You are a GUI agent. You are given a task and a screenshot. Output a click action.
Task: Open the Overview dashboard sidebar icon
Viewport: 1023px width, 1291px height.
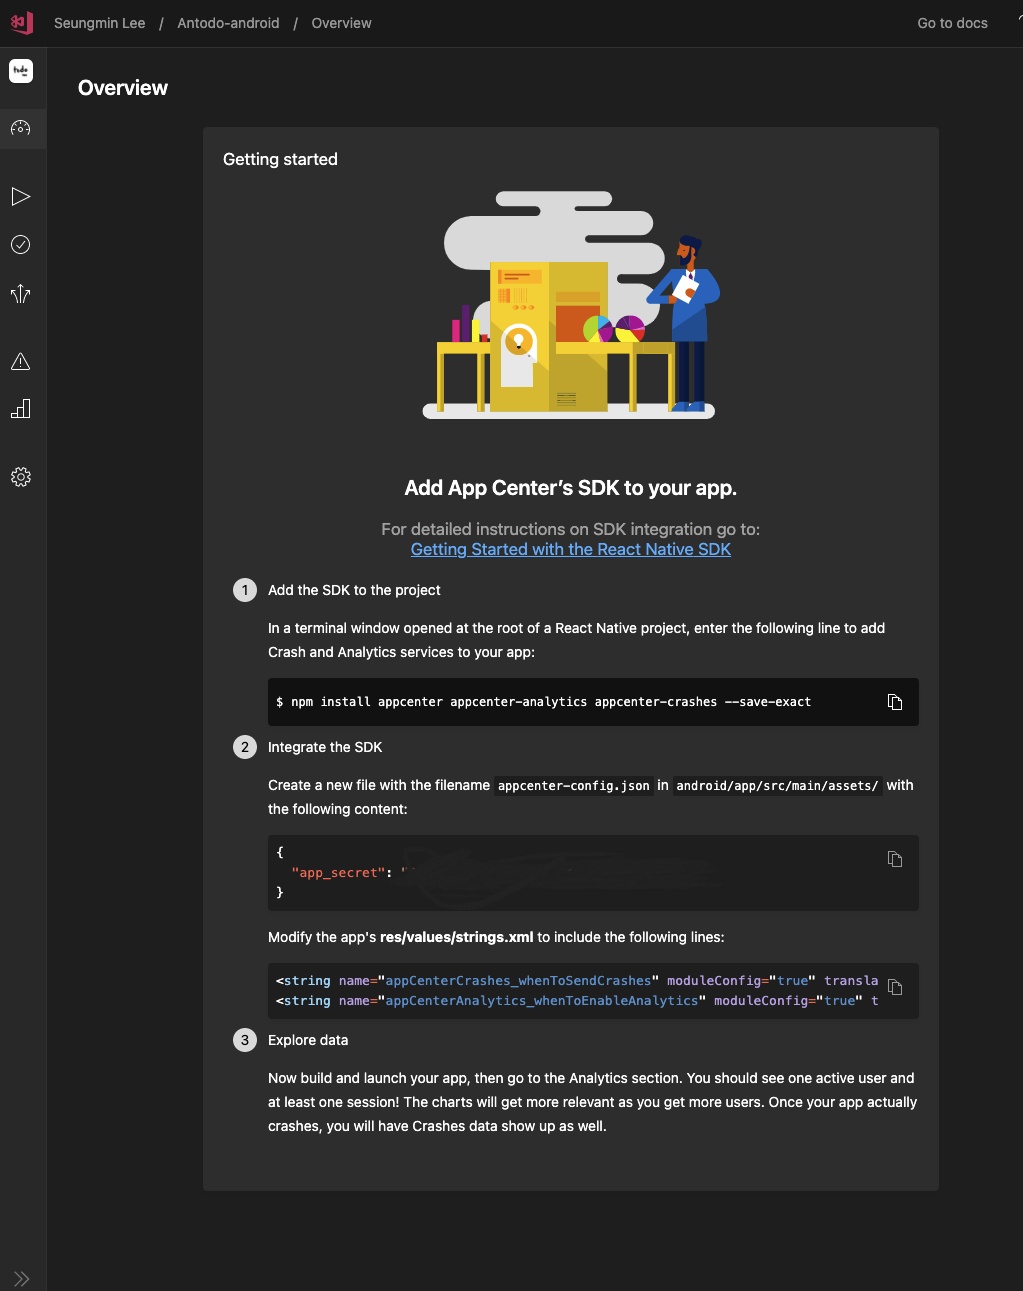coord(21,128)
